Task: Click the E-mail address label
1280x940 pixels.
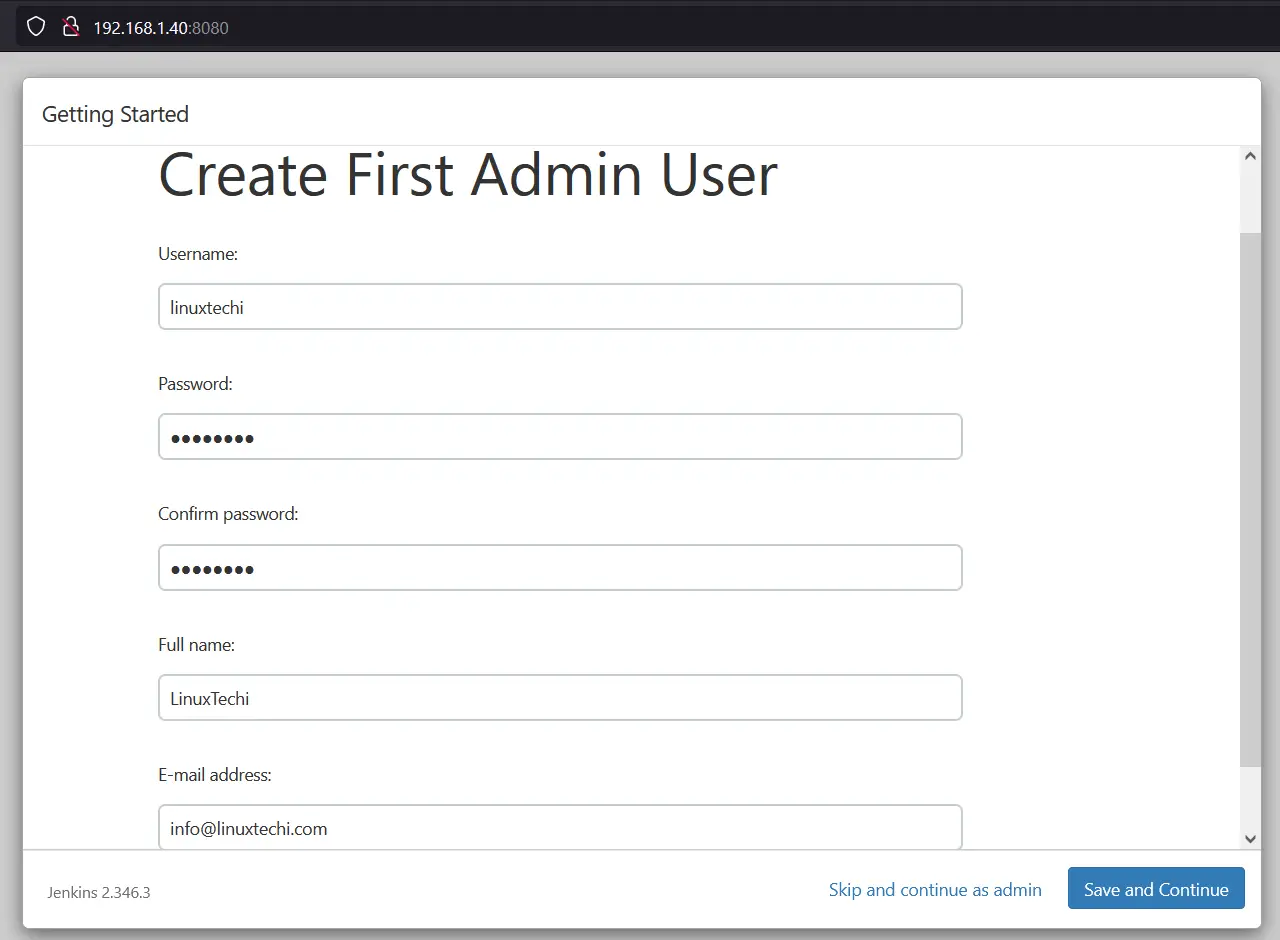Action: (215, 775)
